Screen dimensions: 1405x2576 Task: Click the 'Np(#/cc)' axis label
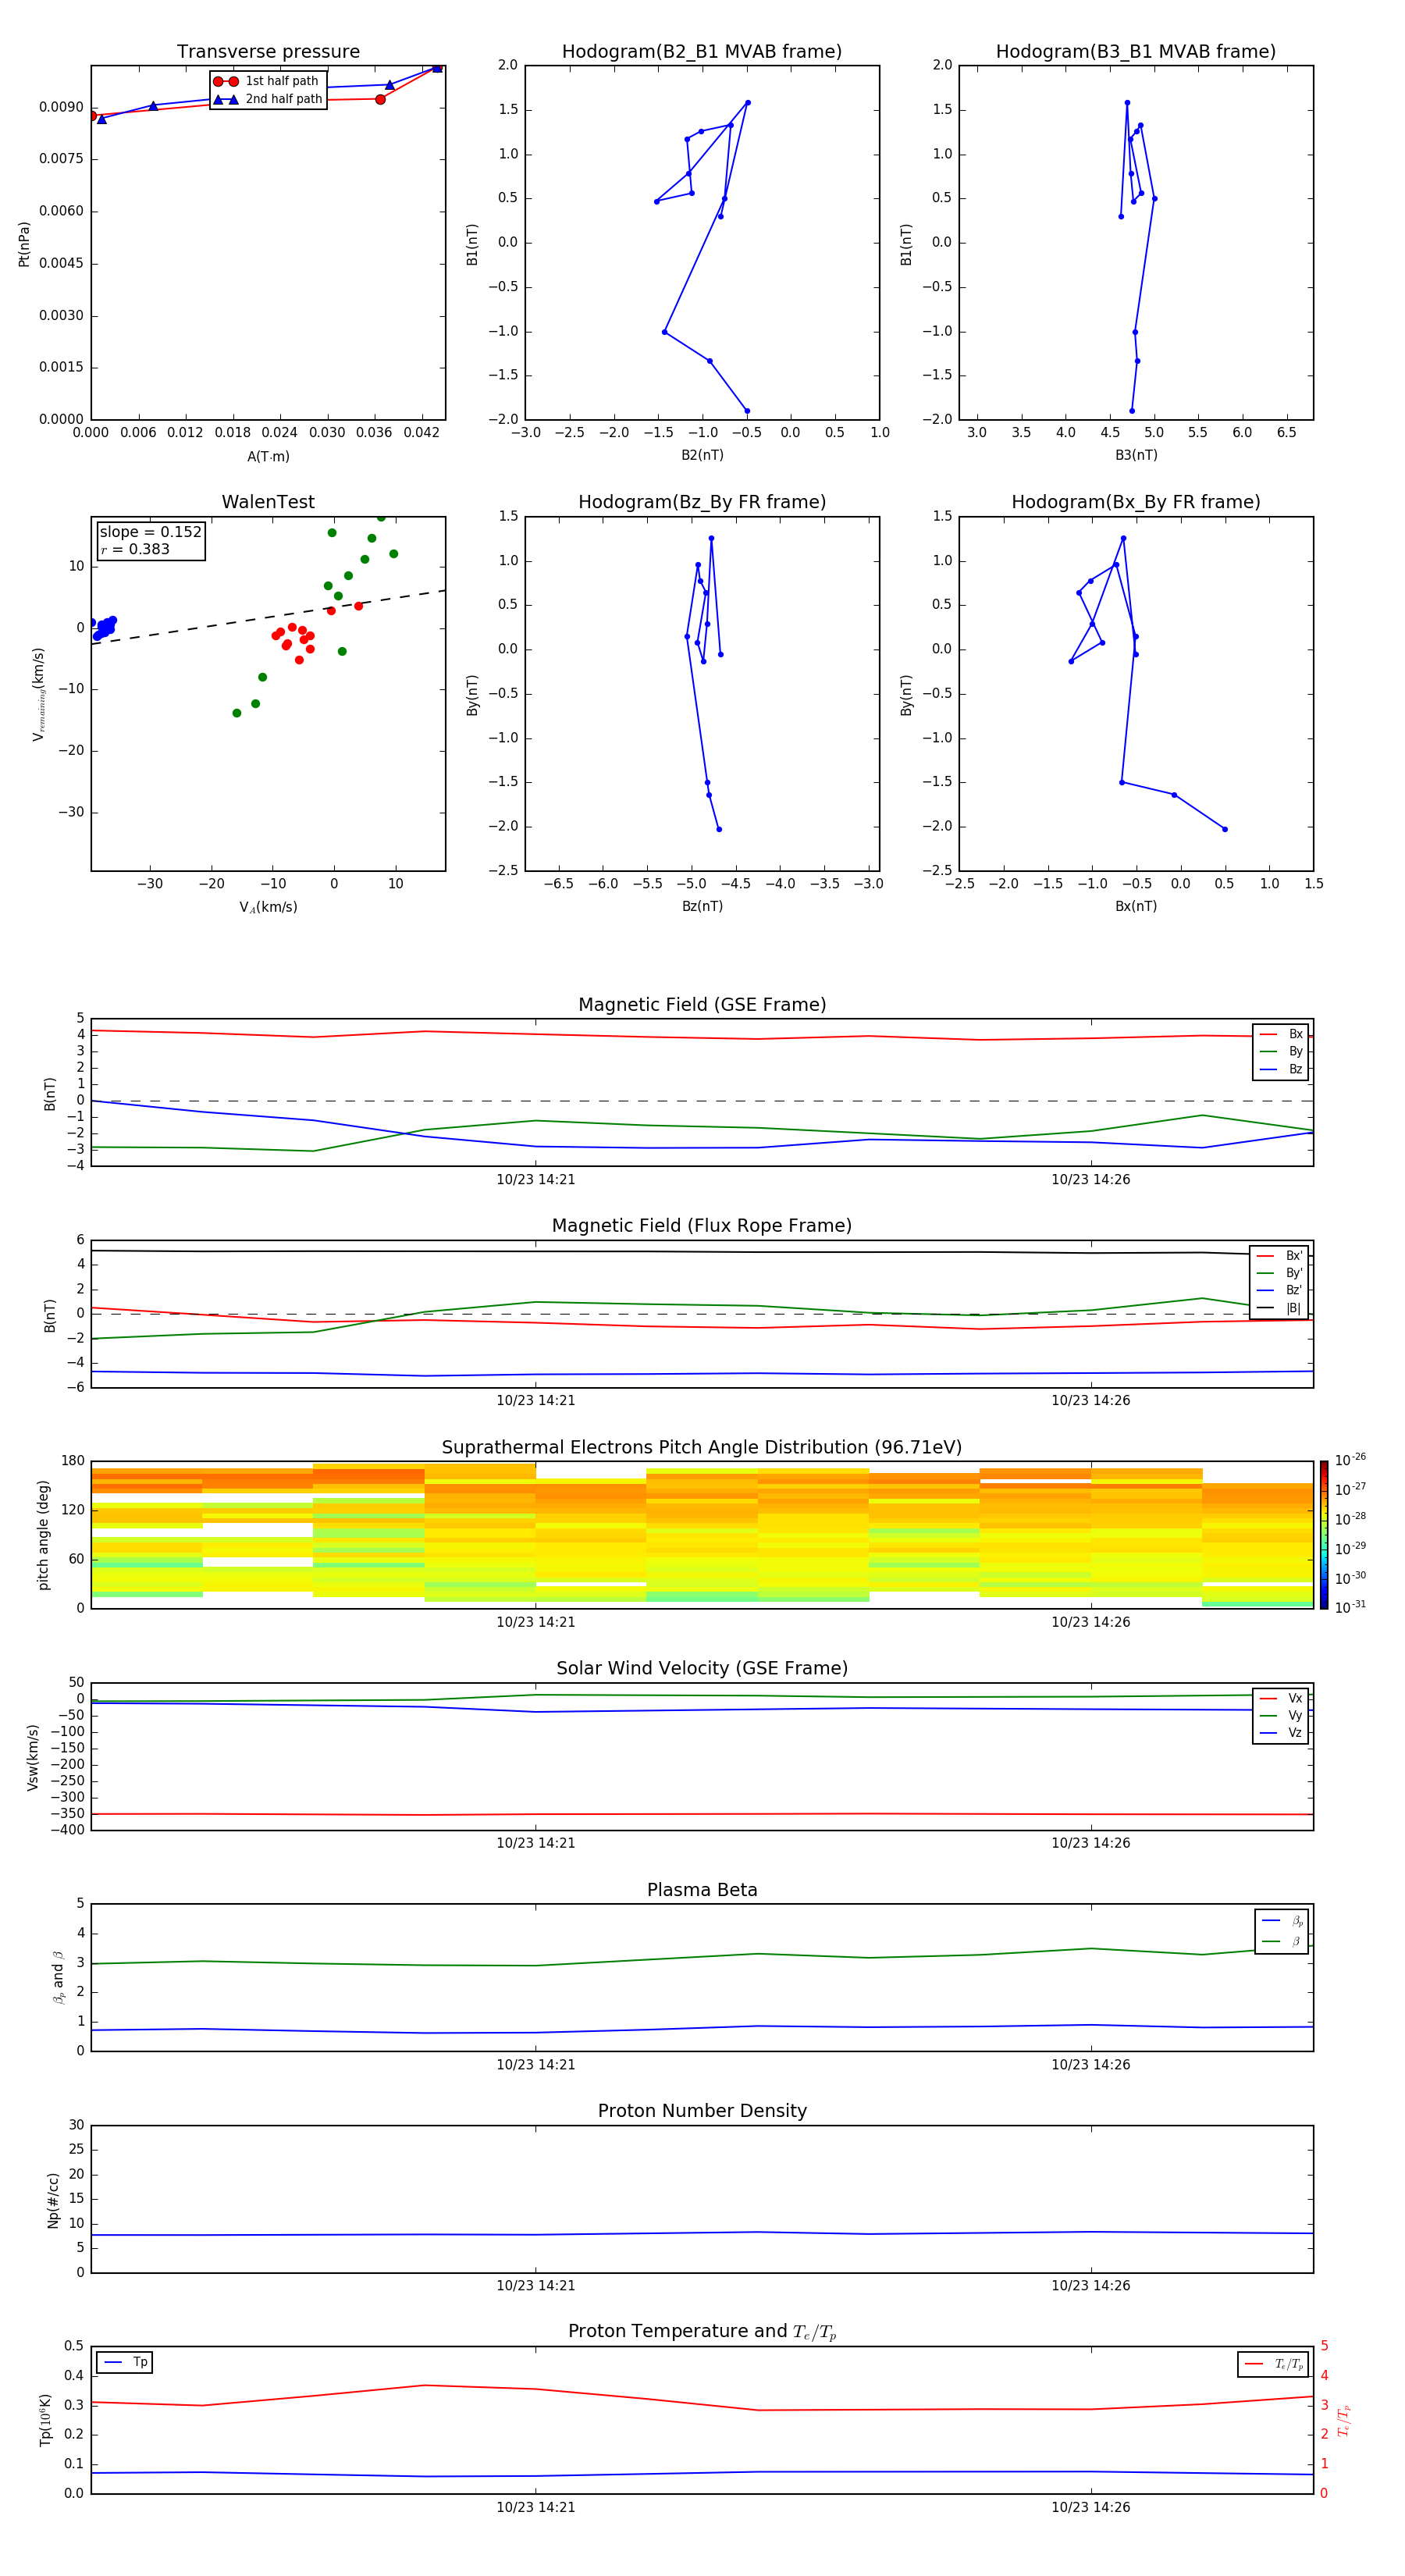[53, 2200]
